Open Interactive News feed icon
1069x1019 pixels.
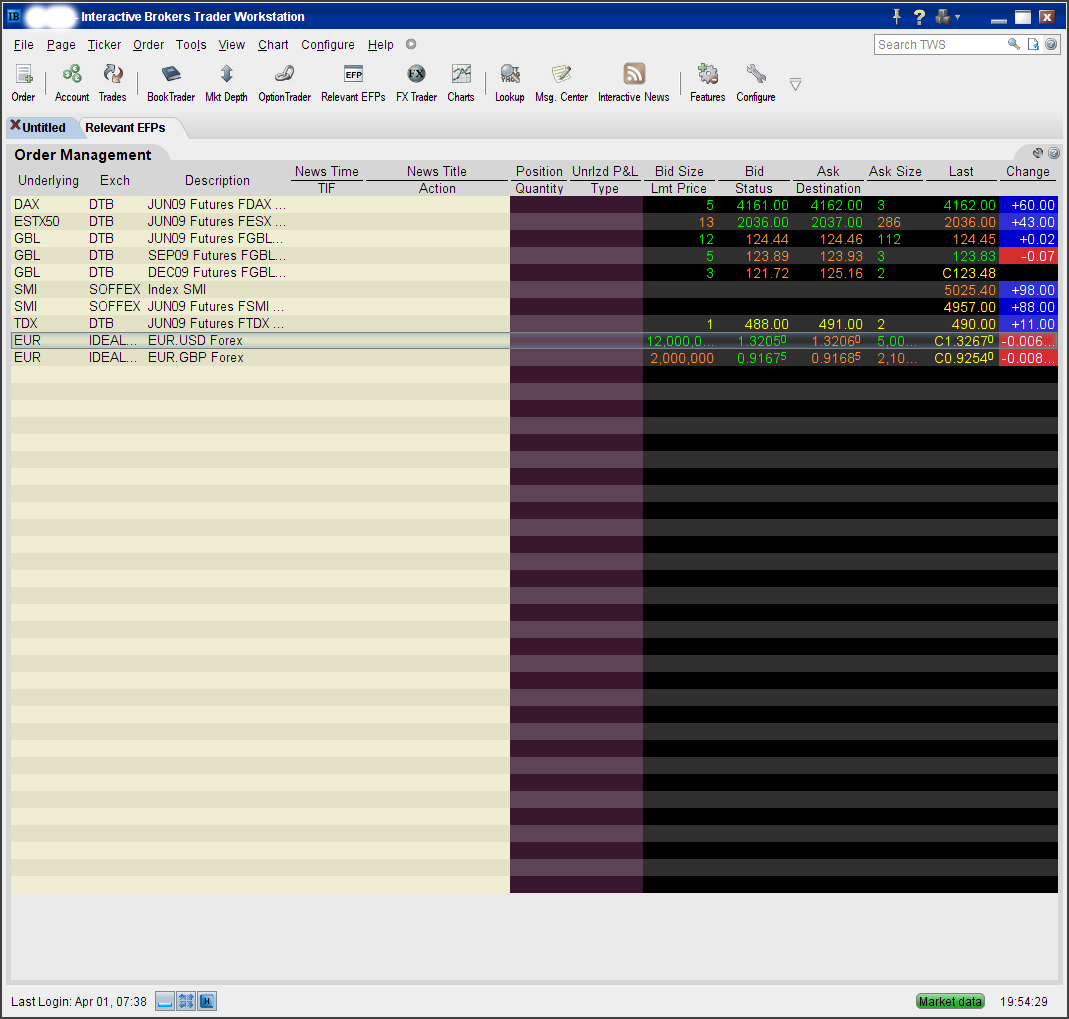click(x=634, y=82)
